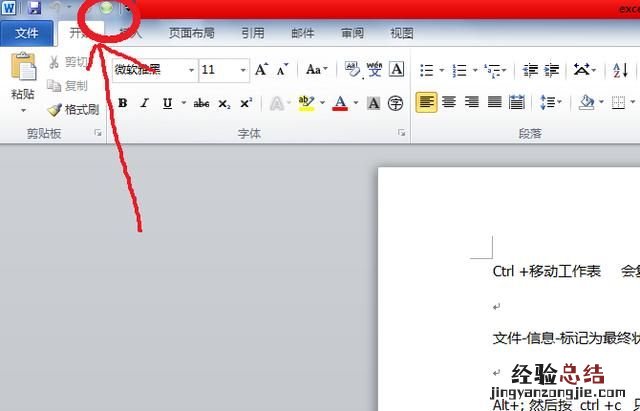
Task: Open the 字体 font dialog launcher
Action: (402, 133)
